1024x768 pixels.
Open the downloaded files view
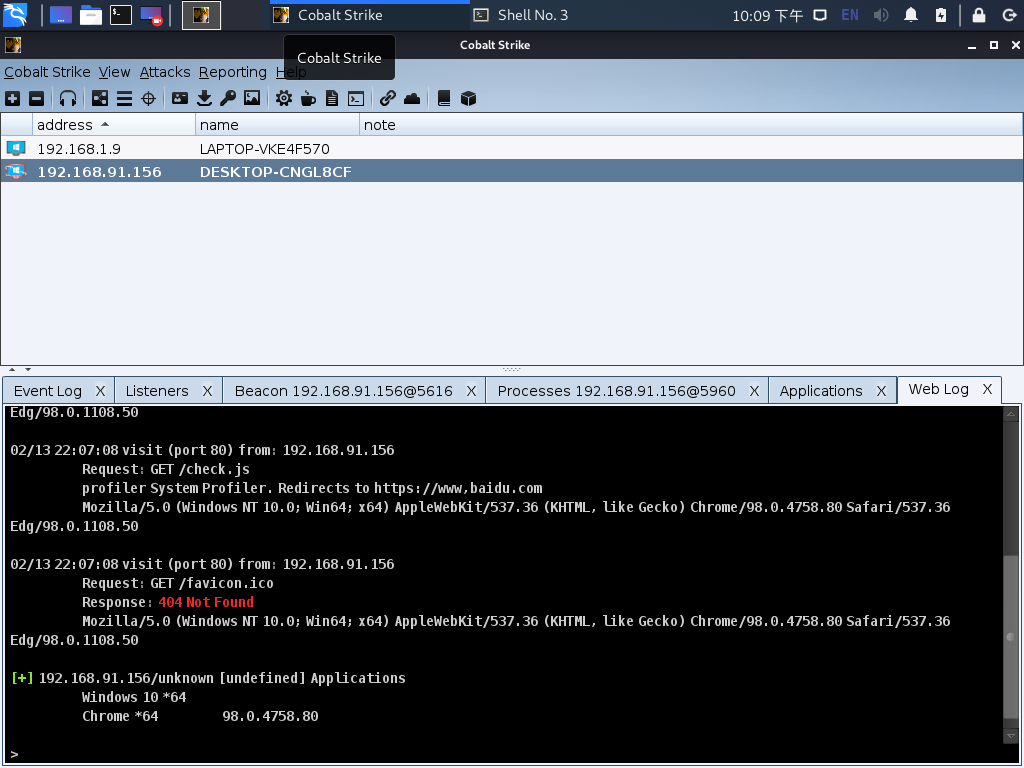(203, 98)
